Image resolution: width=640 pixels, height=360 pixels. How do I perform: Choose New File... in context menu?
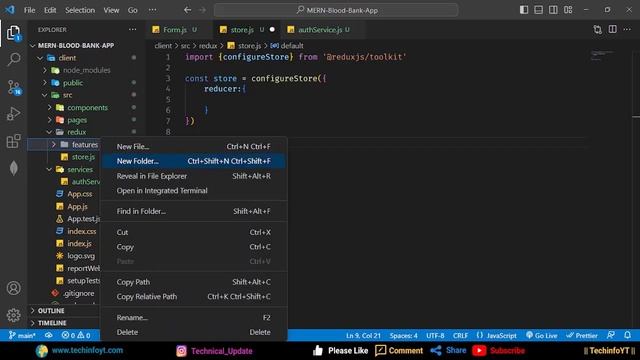coord(193,146)
